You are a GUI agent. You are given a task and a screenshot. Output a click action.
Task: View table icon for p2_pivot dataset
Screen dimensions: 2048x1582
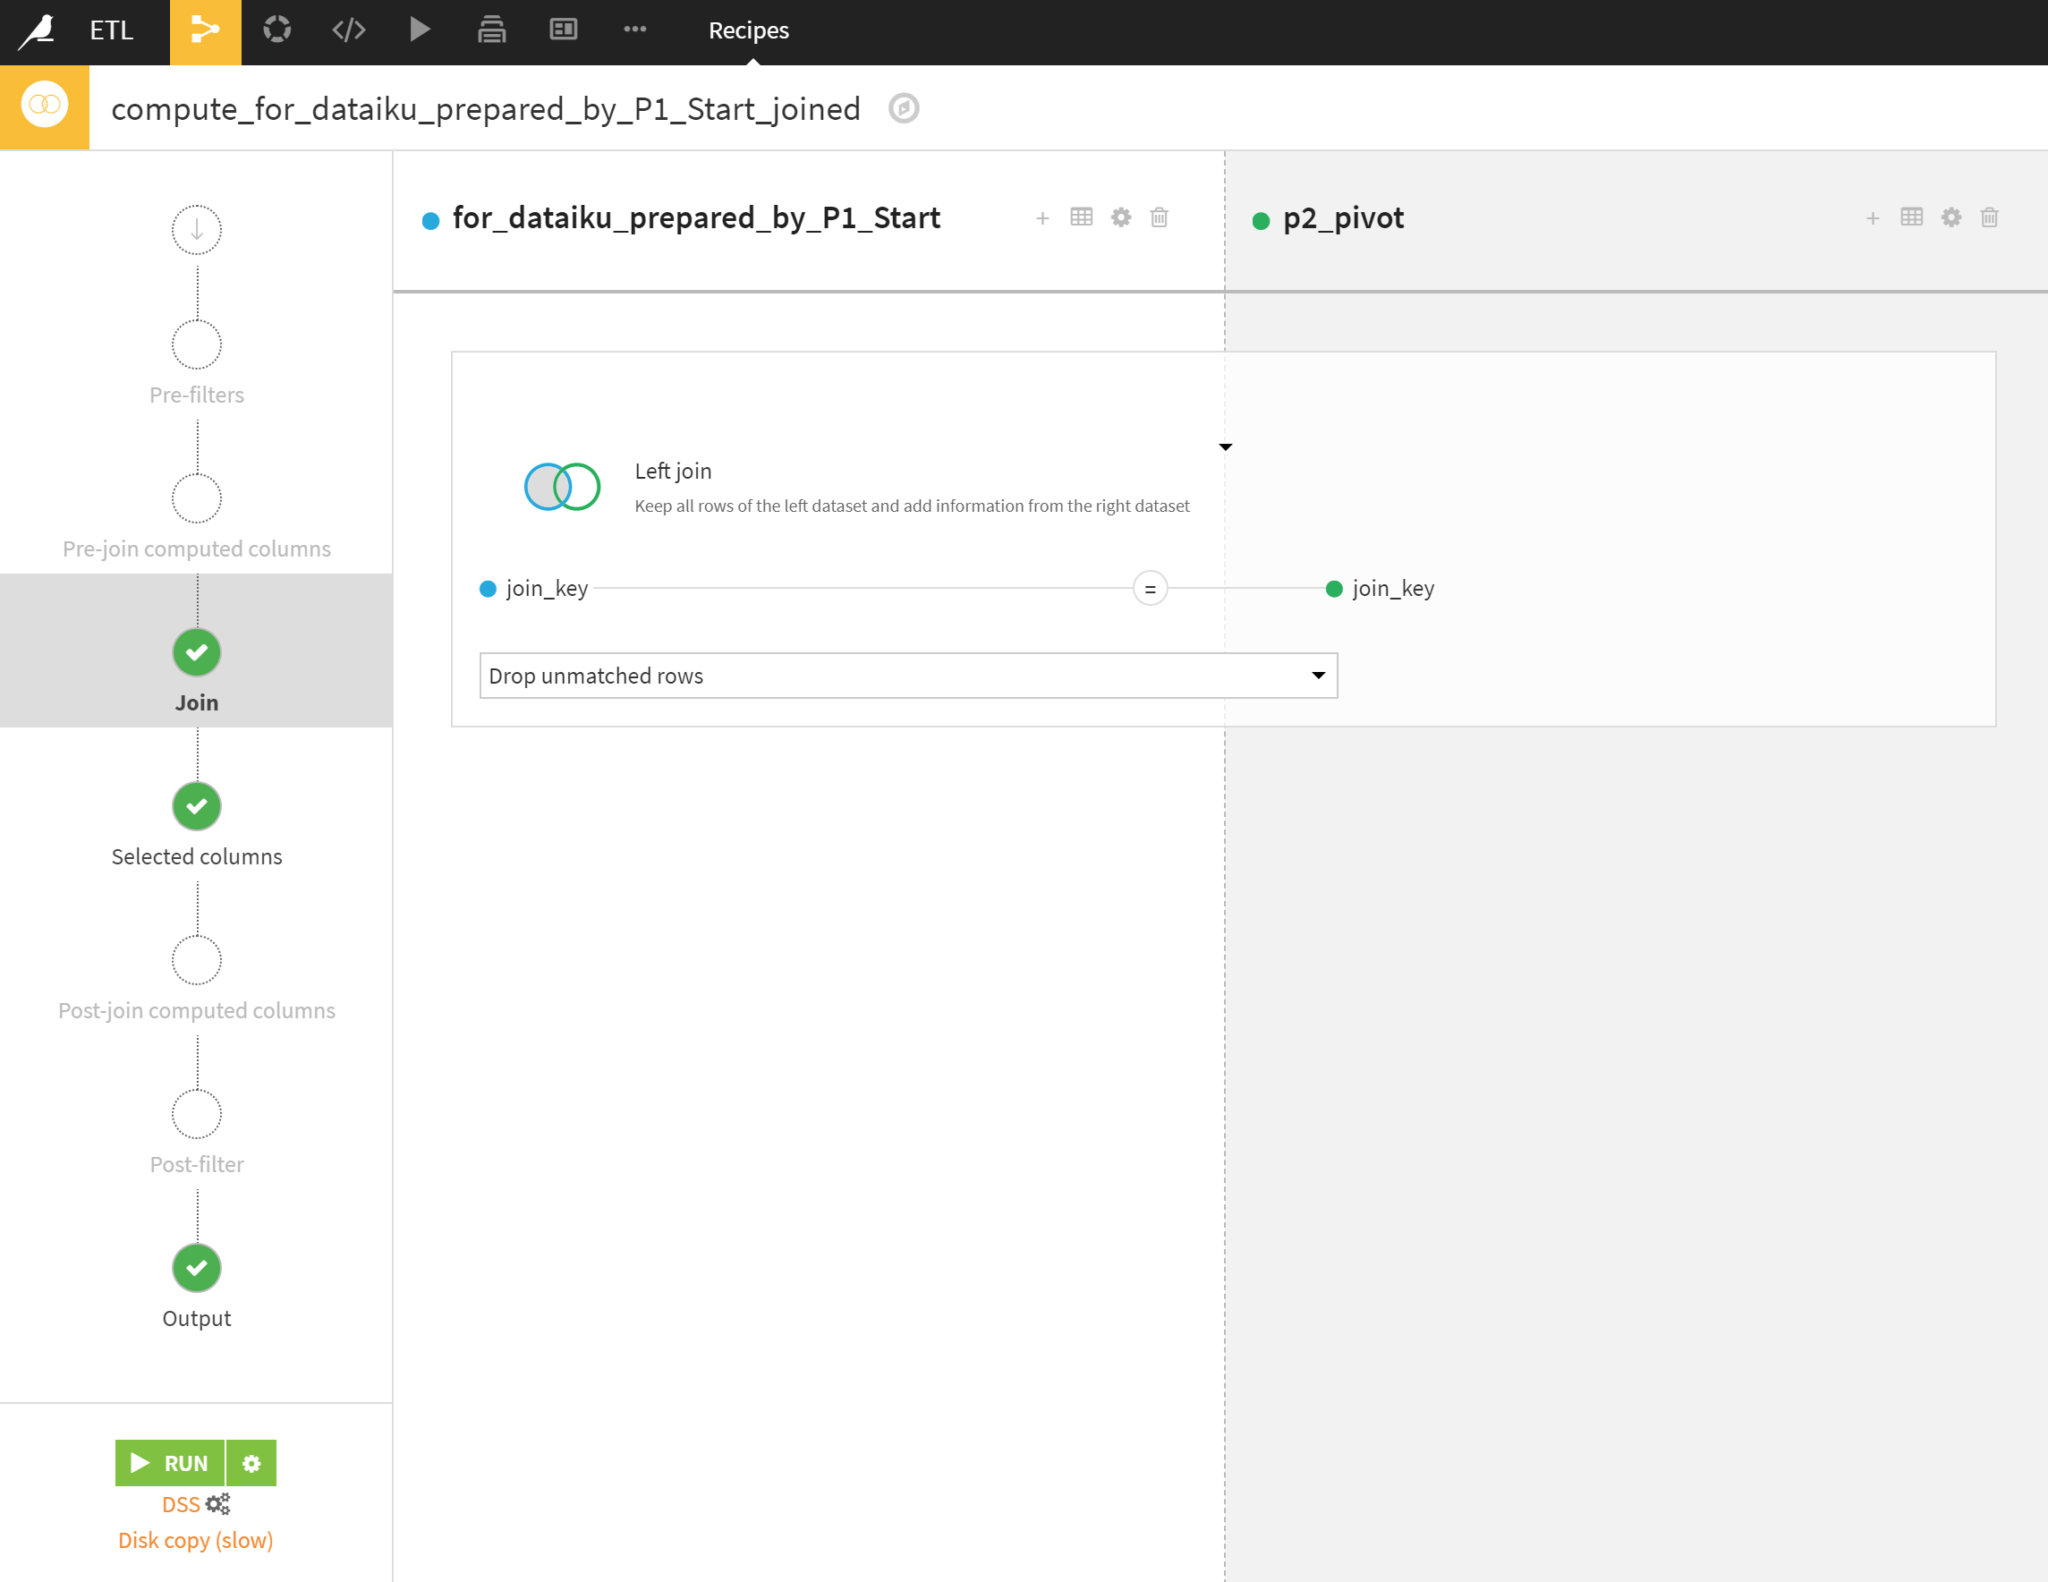(1911, 217)
